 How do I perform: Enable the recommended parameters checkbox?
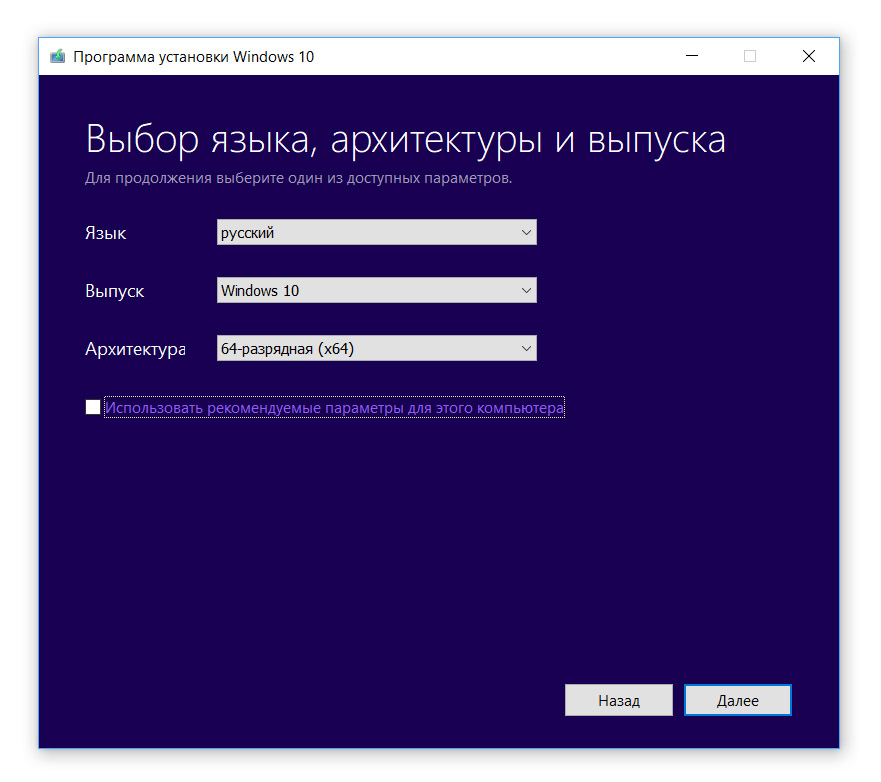(93, 407)
